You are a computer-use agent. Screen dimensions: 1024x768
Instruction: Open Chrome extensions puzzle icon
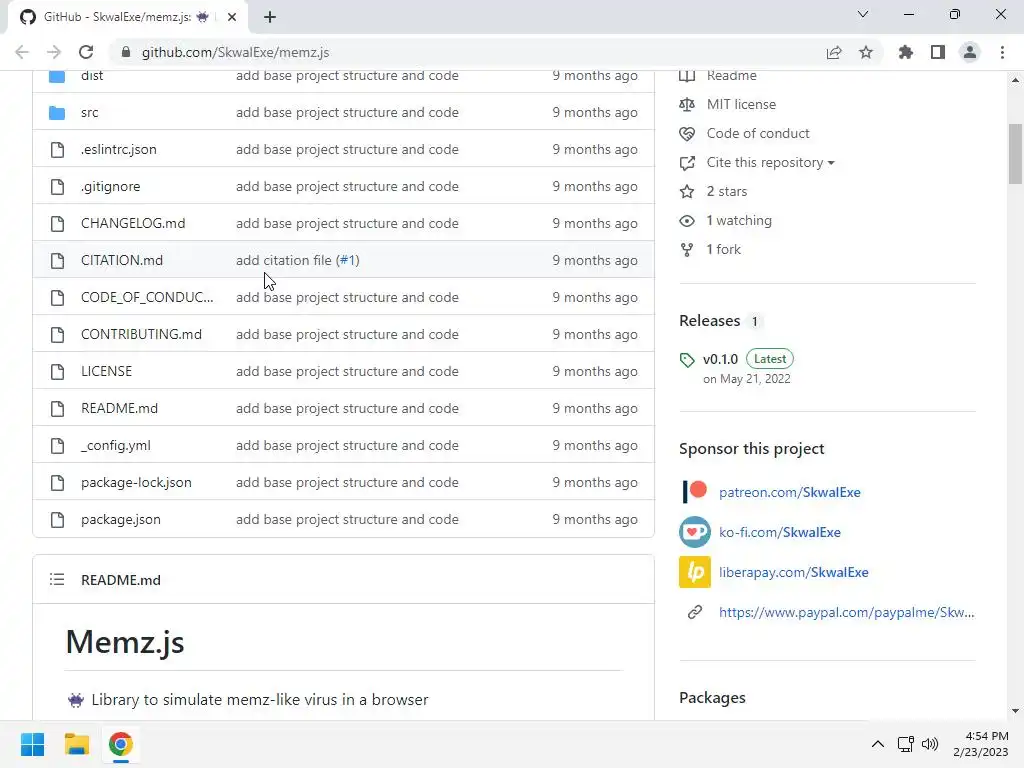click(x=906, y=52)
